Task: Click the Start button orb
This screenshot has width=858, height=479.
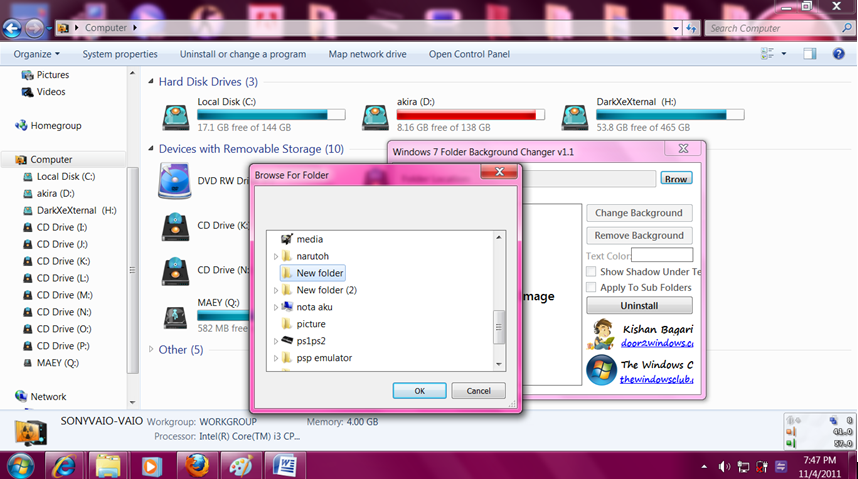Action: click(x=20, y=466)
